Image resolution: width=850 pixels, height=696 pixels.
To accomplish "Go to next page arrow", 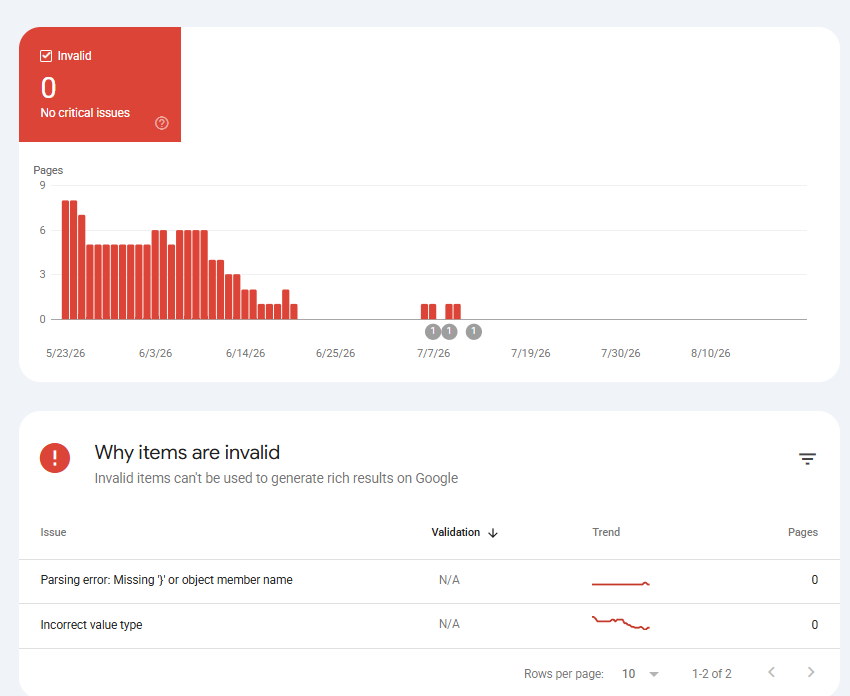I will click(x=811, y=672).
